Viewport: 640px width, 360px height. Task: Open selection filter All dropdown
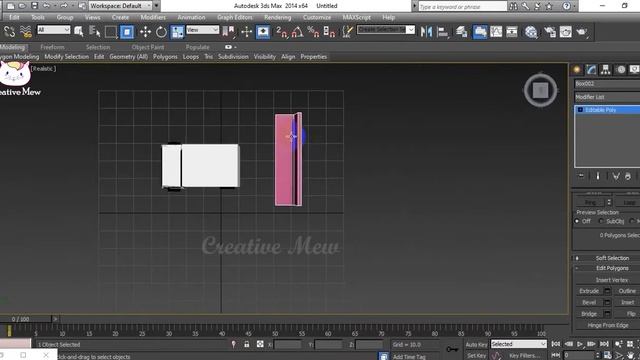(x=53, y=30)
